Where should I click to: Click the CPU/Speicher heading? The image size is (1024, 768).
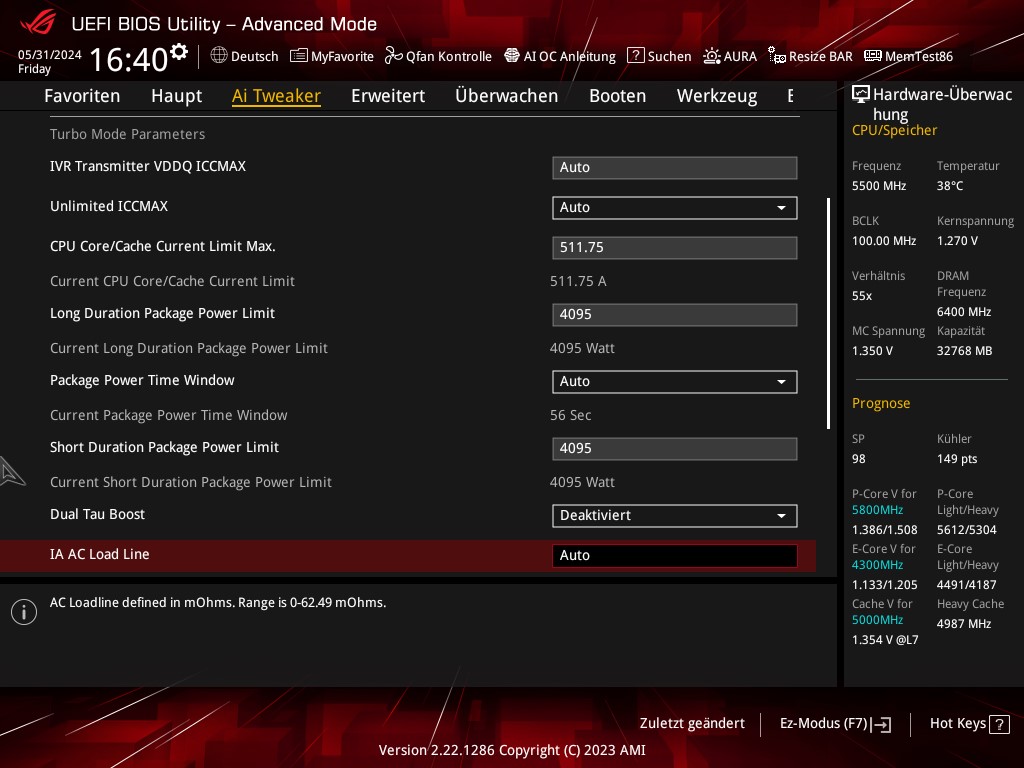pos(894,130)
